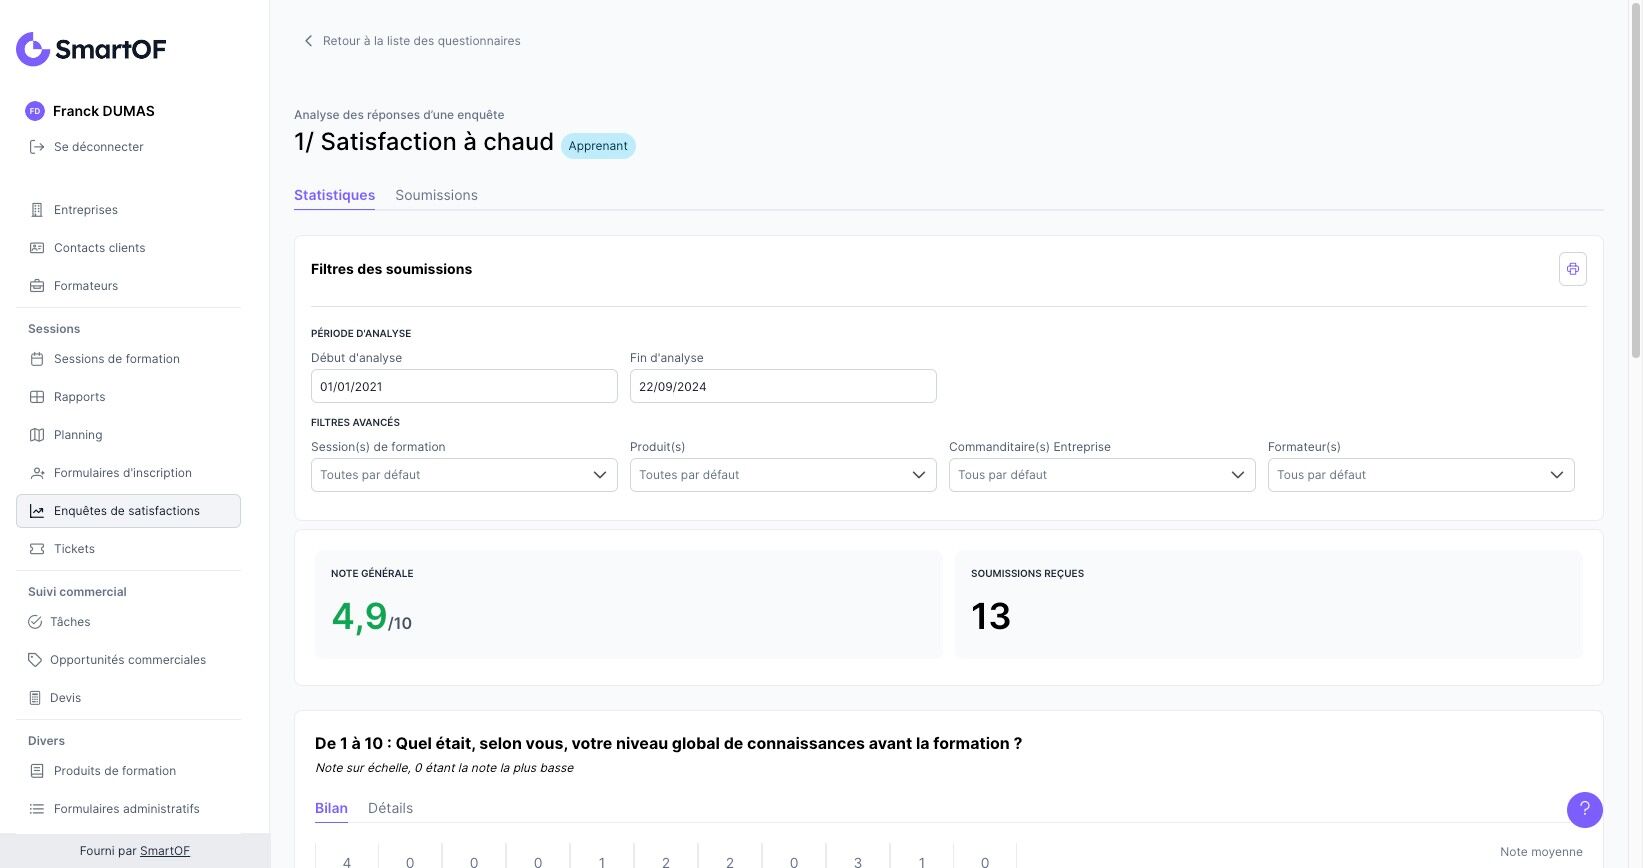Open Entreprises from the sidebar
Image resolution: width=1643 pixels, height=868 pixels.
tap(86, 210)
